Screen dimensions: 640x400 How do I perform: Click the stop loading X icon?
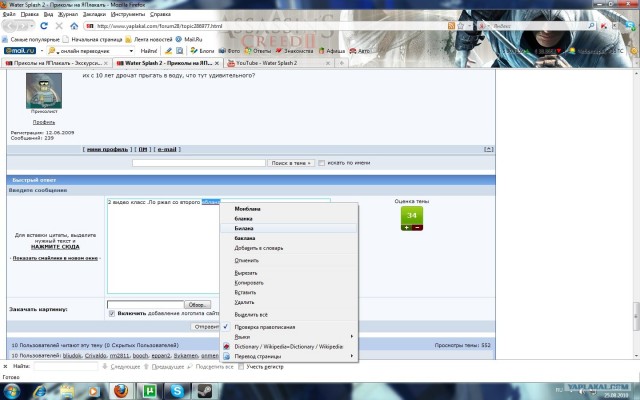click(59, 26)
